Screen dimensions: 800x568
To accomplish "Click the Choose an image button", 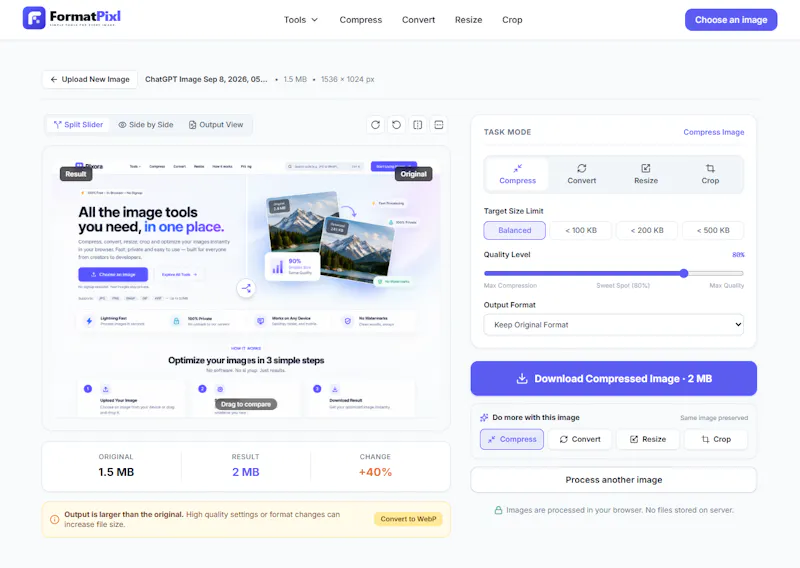I will pos(731,20).
